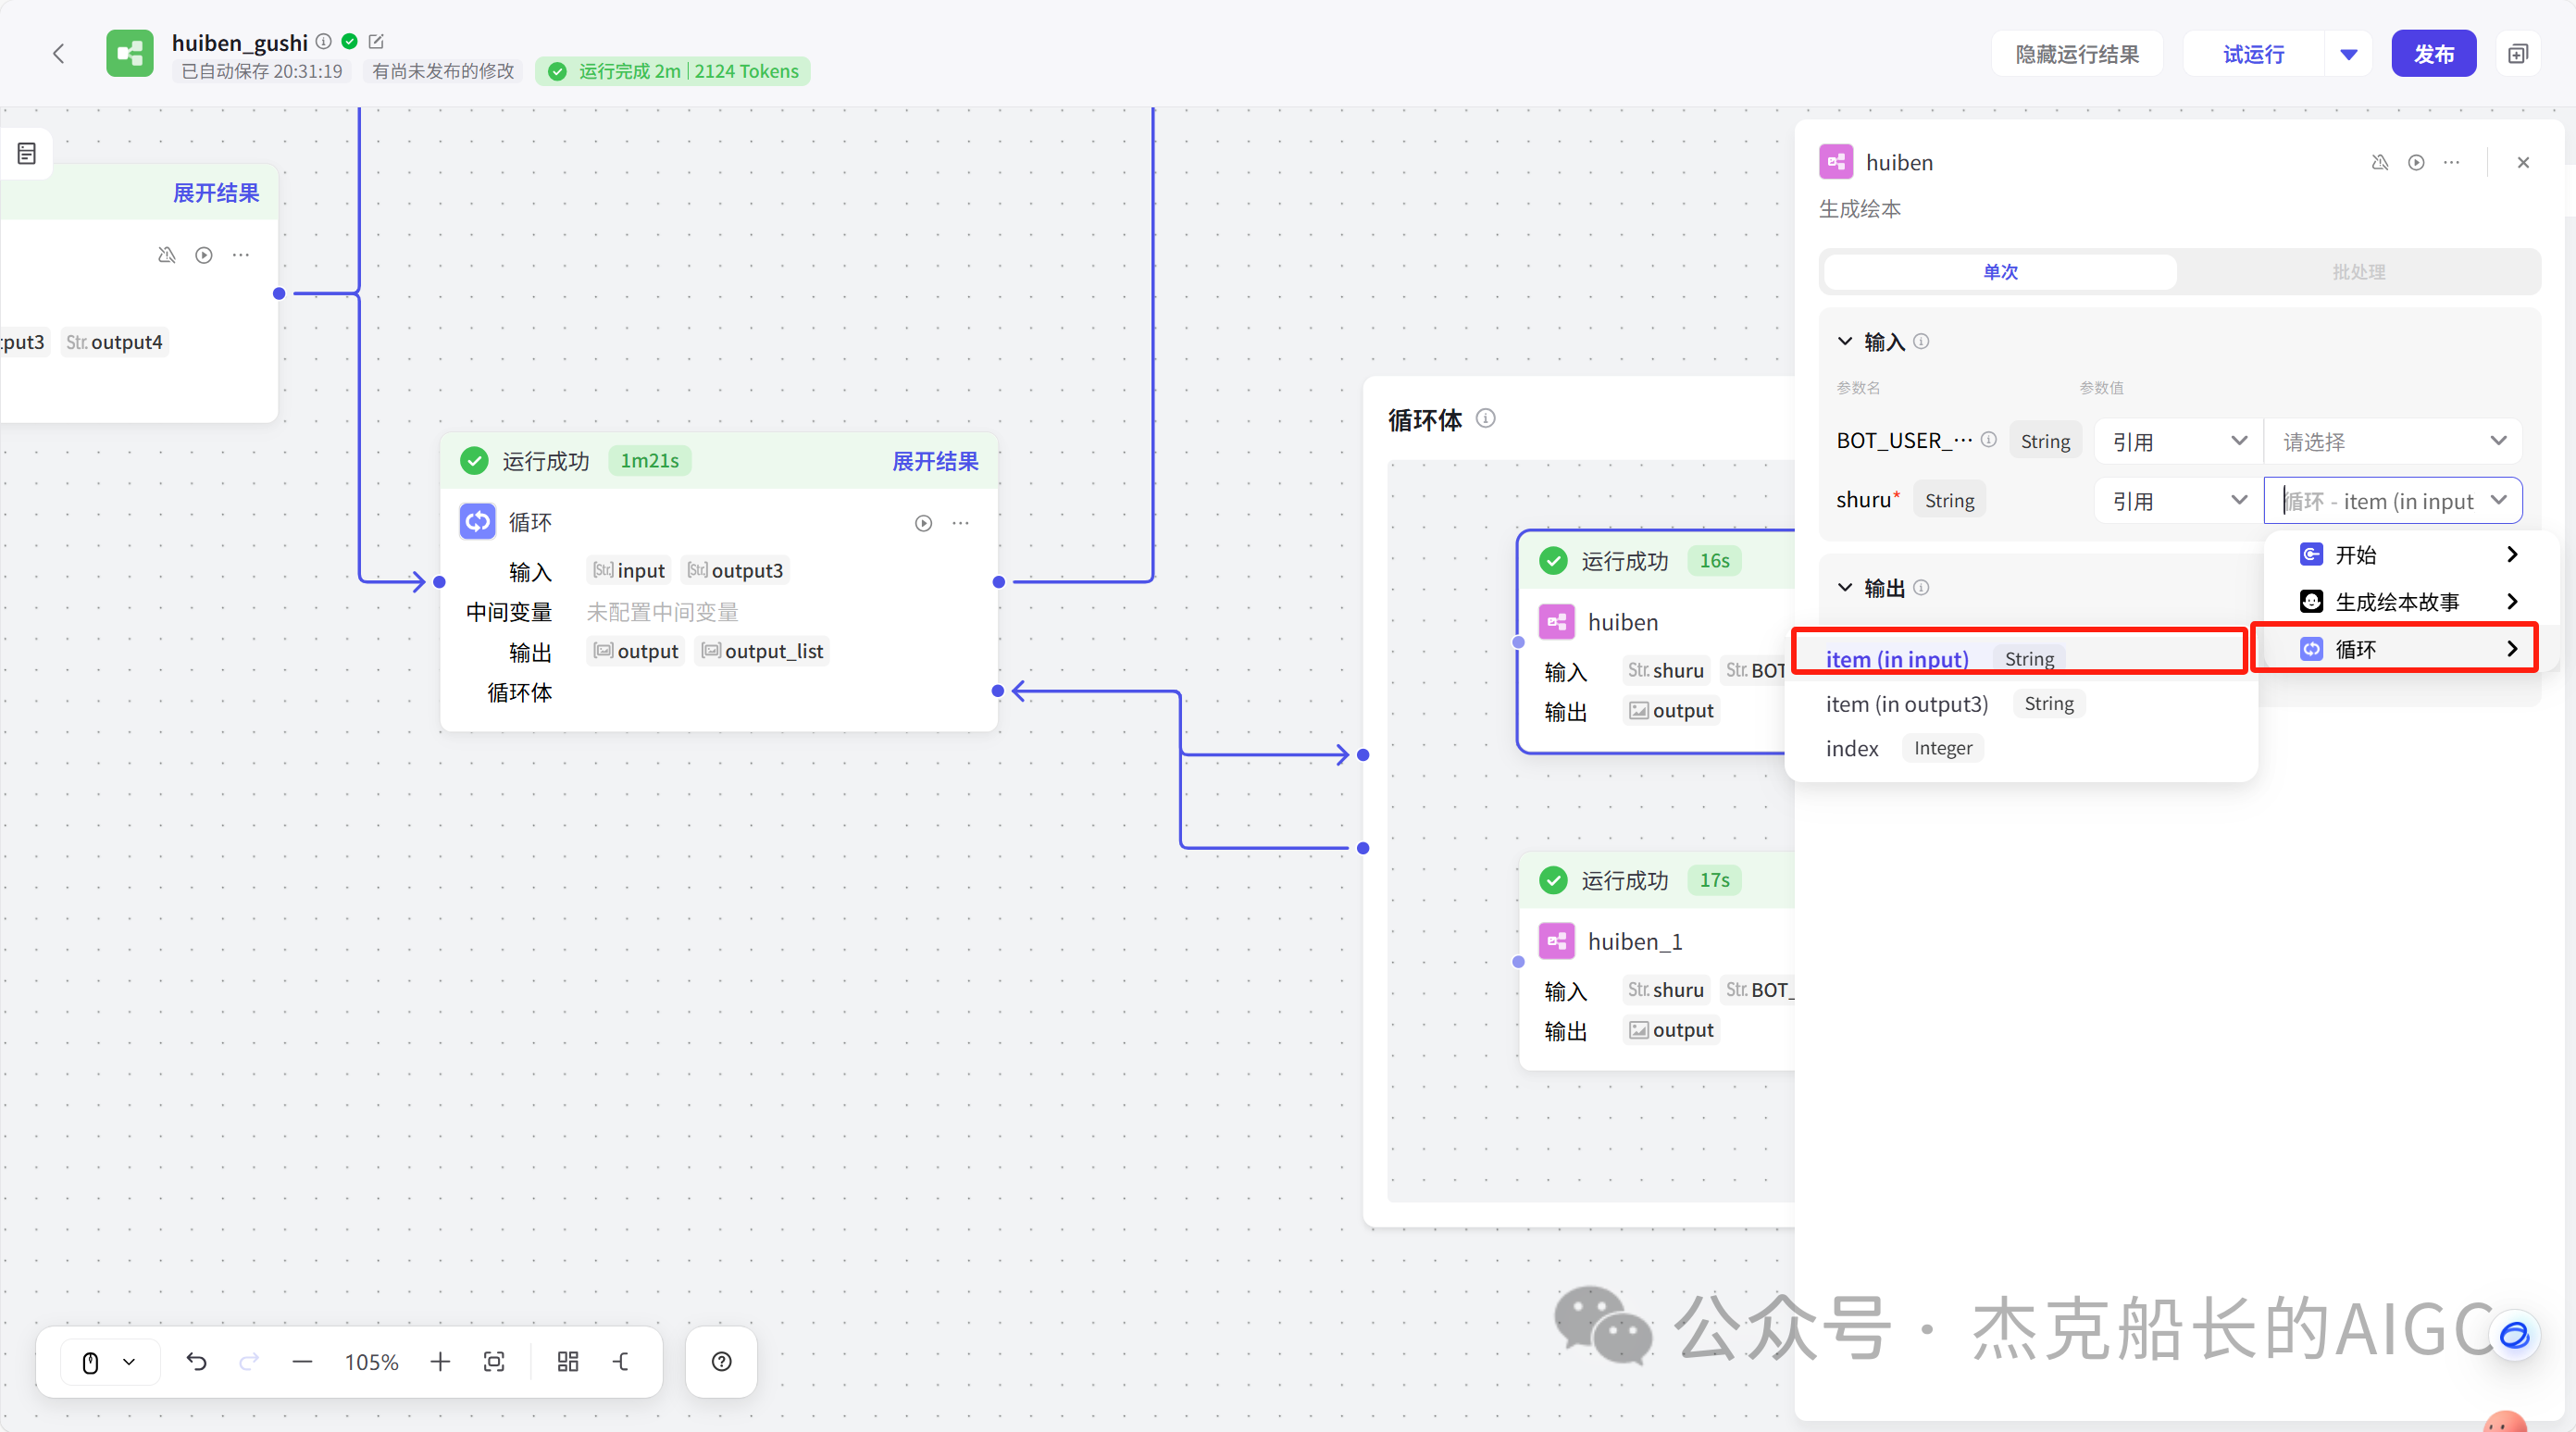Viewport: 2576px width, 1432px height.
Task: Click the auto-layout grid icon
Action: pos(568,1361)
